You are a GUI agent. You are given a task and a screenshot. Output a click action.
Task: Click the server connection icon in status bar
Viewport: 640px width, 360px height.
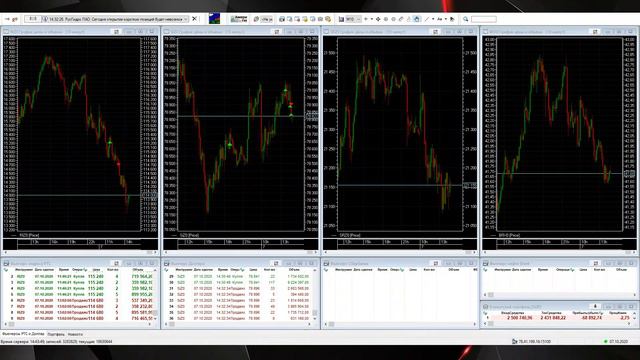coord(515,341)
